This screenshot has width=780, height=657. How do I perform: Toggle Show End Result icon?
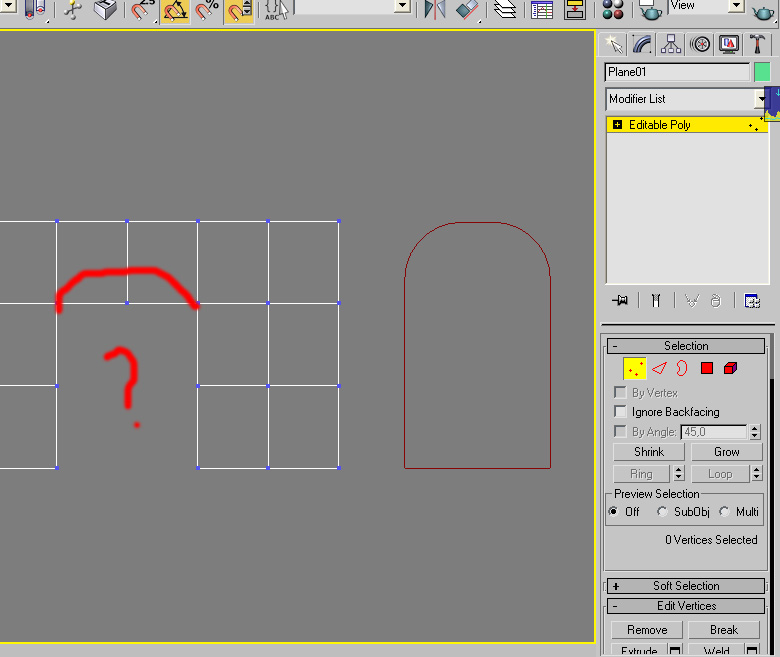(x=656, y=300)
